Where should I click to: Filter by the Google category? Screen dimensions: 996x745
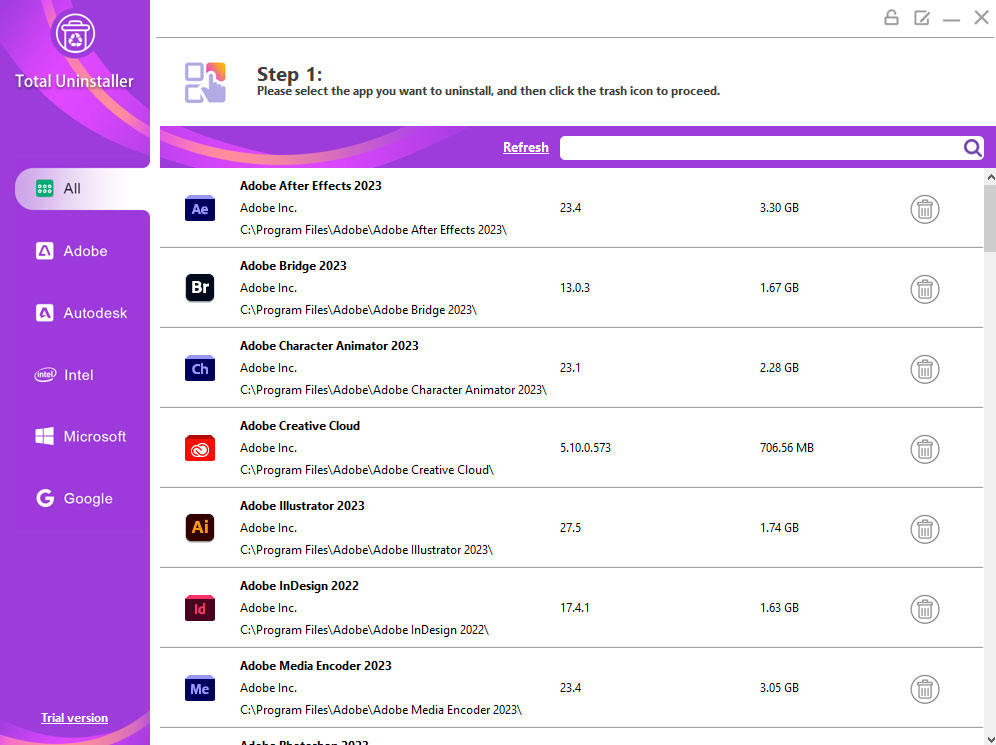coord(75,498)
